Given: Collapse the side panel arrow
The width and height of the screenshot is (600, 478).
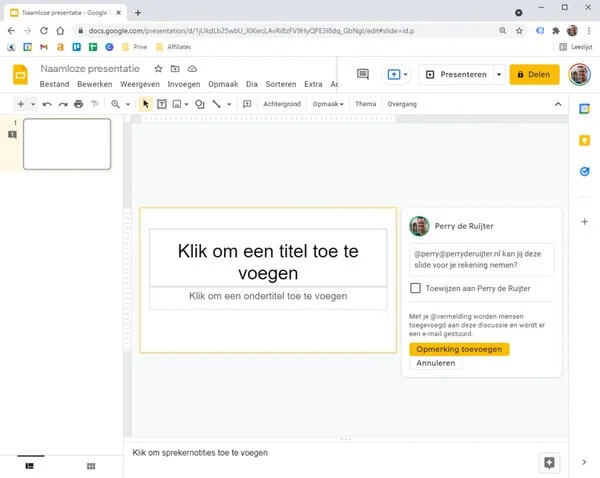Looking at the screenshot, I should (x=584, y=462).
